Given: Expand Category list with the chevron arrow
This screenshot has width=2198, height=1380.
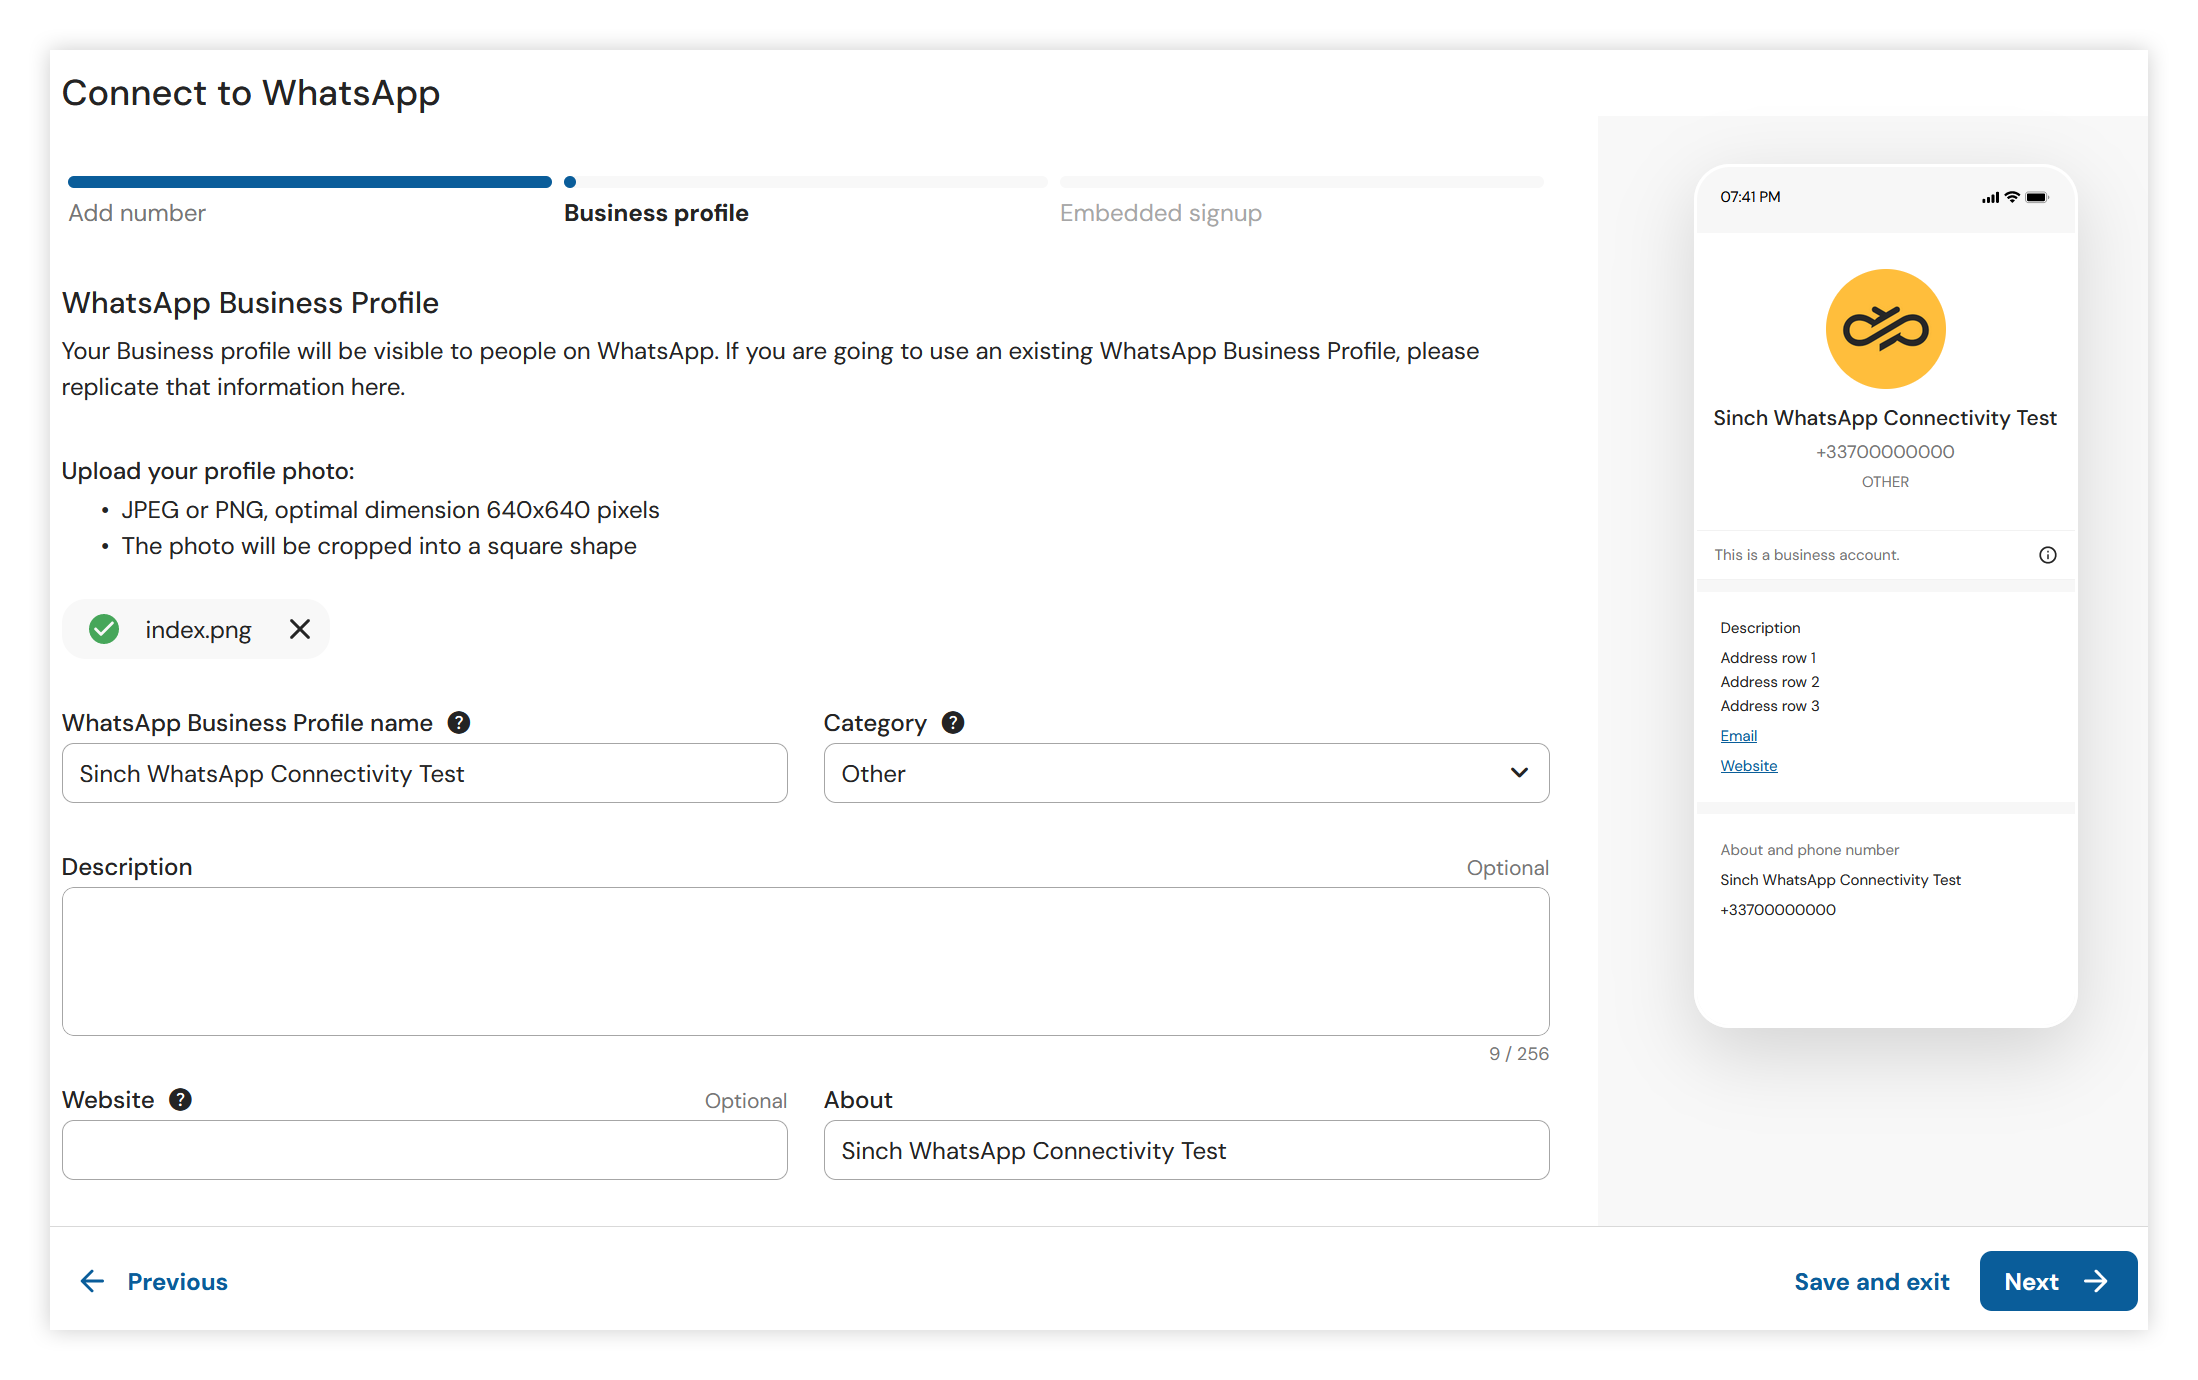Looking at the screenshot, I should coord(1519,773).
